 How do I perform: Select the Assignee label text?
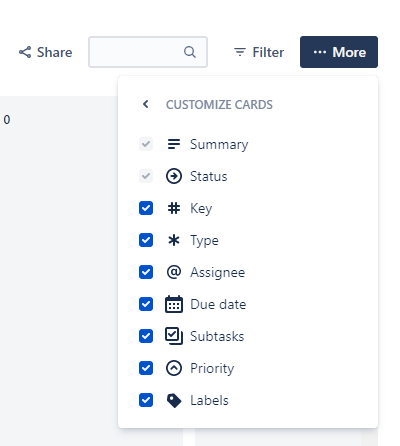click(x=218, y=273)
